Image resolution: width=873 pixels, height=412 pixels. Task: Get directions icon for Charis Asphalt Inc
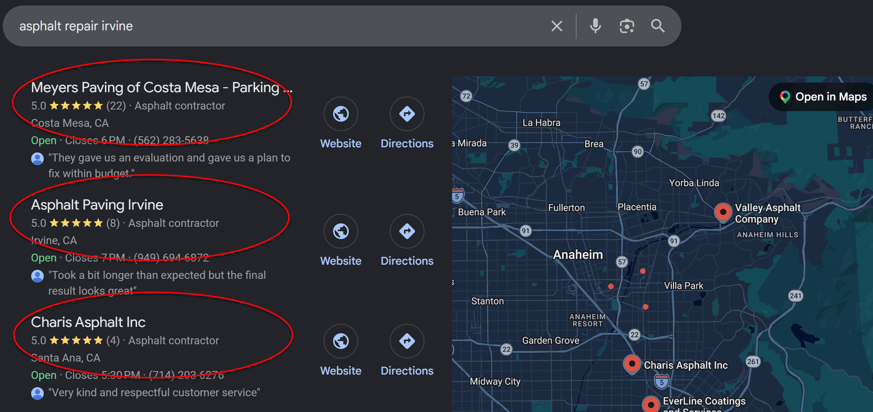tap(407, 341)
